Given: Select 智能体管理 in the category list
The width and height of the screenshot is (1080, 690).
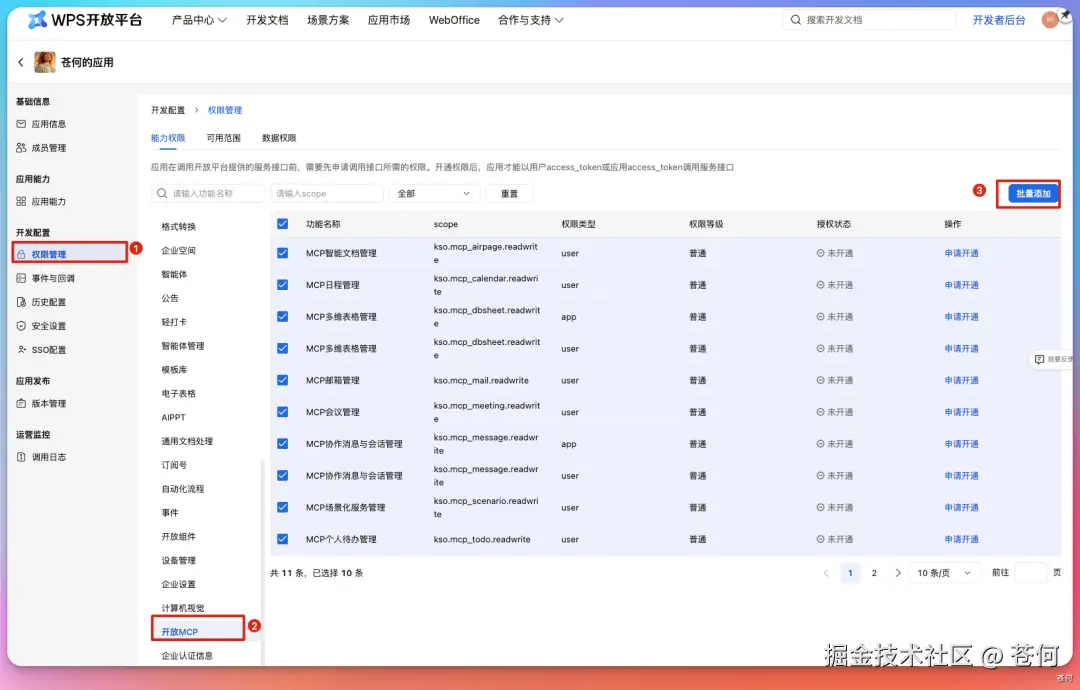Looking at the screenshot, I should point(183,346).
